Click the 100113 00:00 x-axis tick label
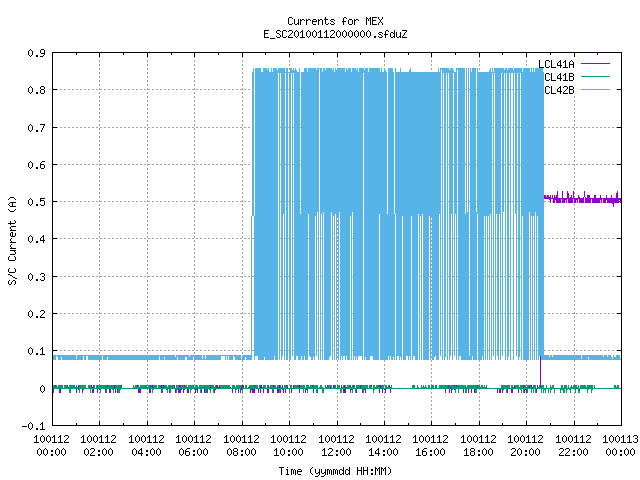The image size is (640, 480). (620, 446)
